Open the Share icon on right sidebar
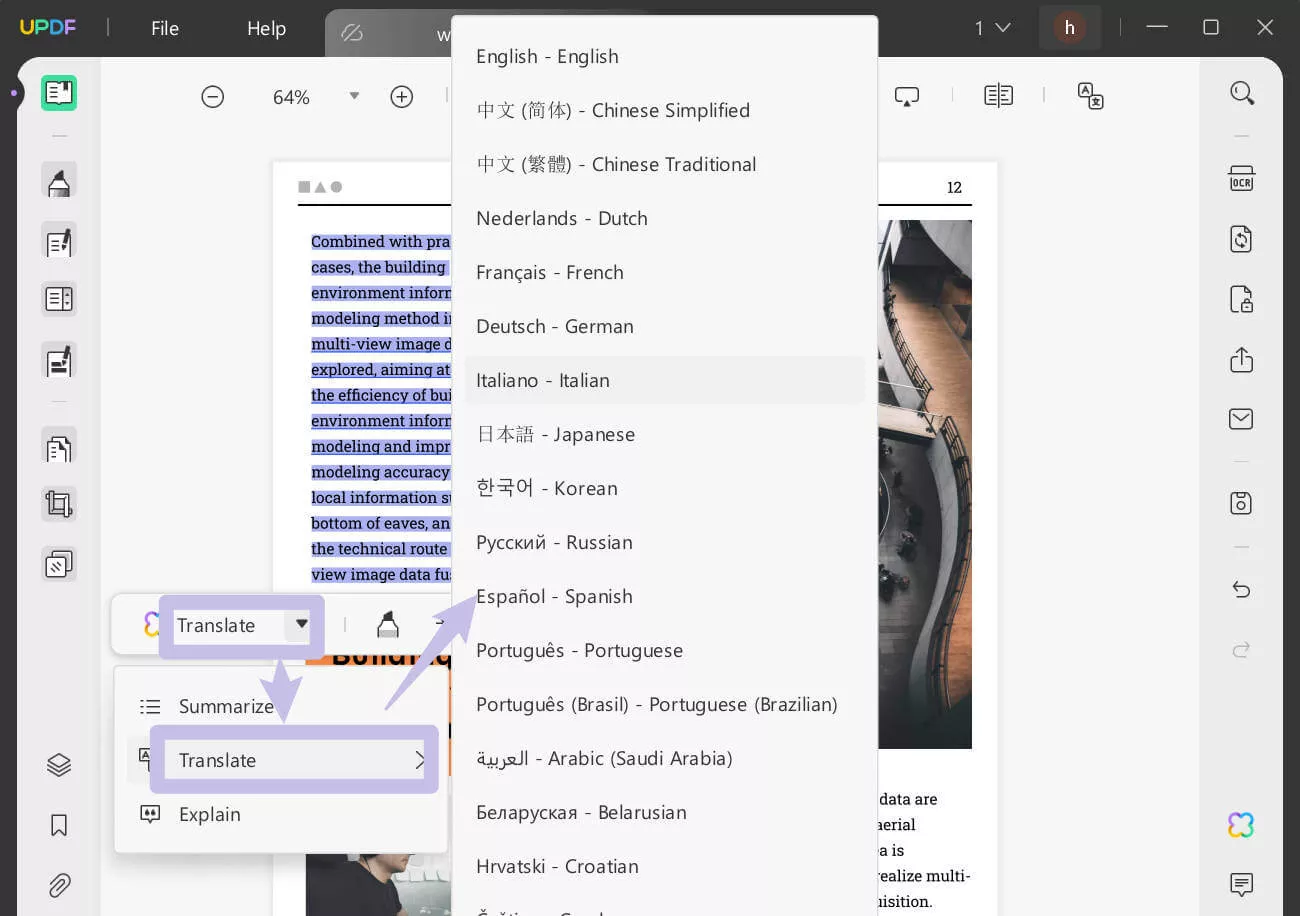 1241,360
